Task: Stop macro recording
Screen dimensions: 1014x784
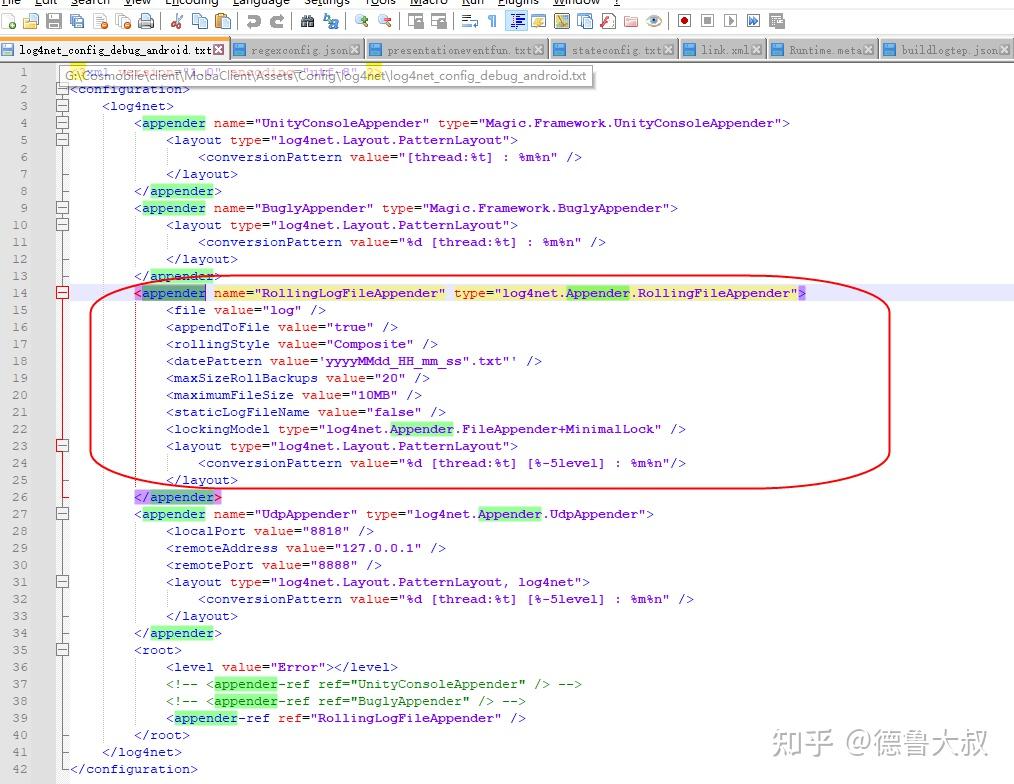Action: pyautogui.click(x=707, y=21)
